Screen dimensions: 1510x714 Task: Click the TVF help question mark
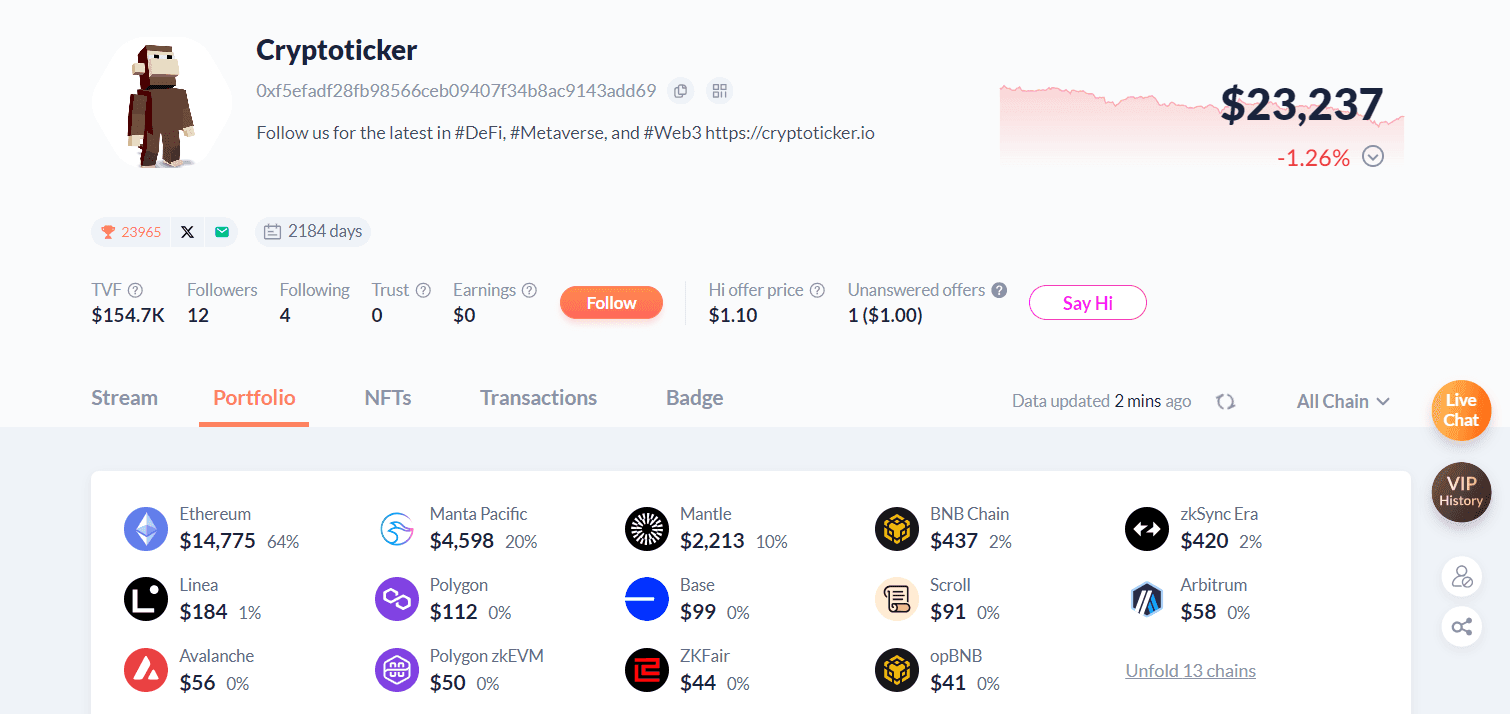(135, 290)
